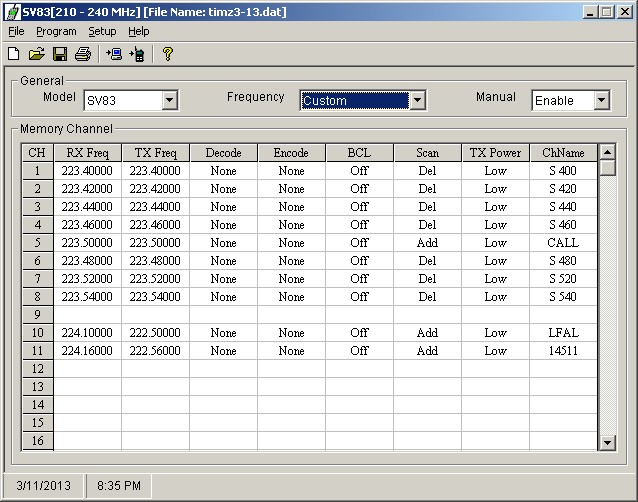Open the Program menu
Viewport: 638px width, 502px height.
(x=56, y=31)
